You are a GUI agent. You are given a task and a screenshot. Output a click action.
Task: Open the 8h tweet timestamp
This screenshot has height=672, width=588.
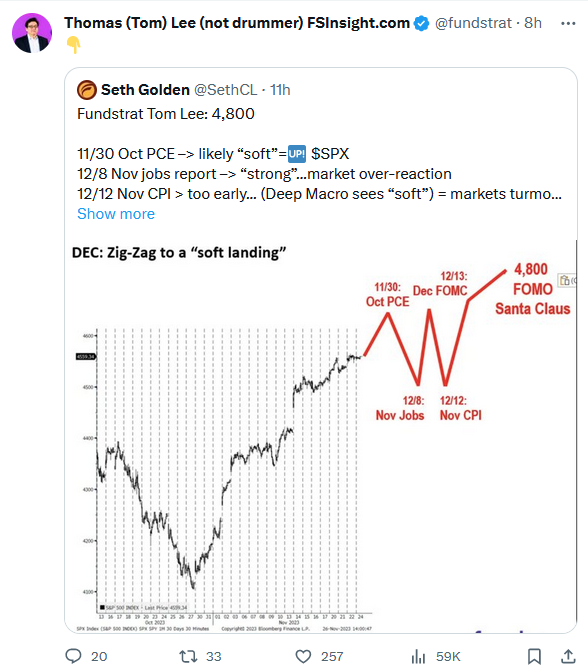point(533,23)
